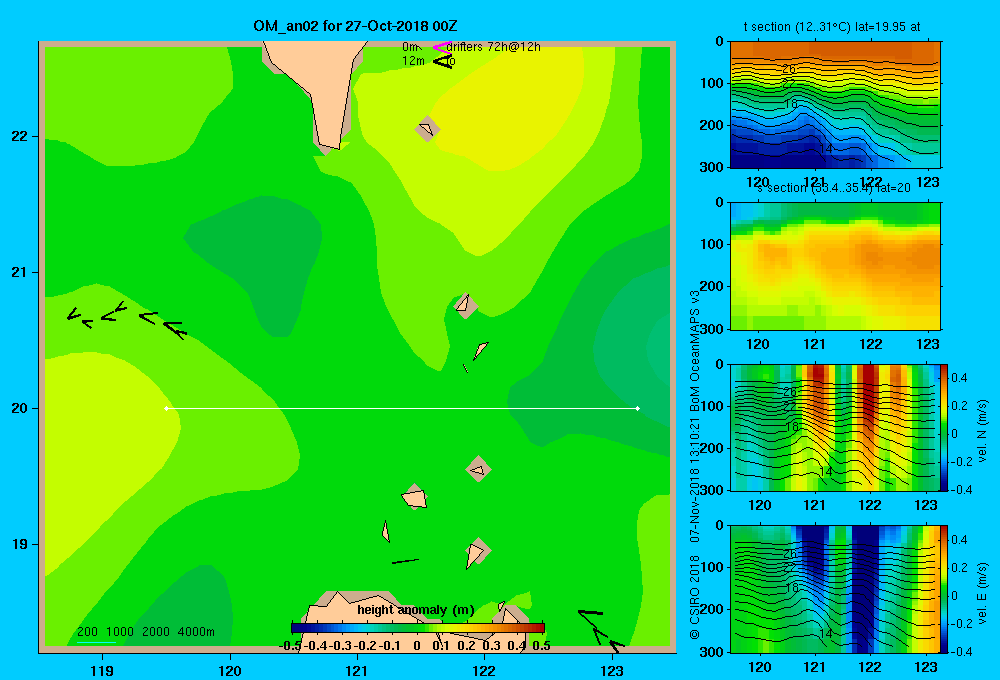This screenshot has width=1000, height=680.
Task: Click the black drifter arrows near longitude 123 at bottom
Action: [x=601, y=630]
